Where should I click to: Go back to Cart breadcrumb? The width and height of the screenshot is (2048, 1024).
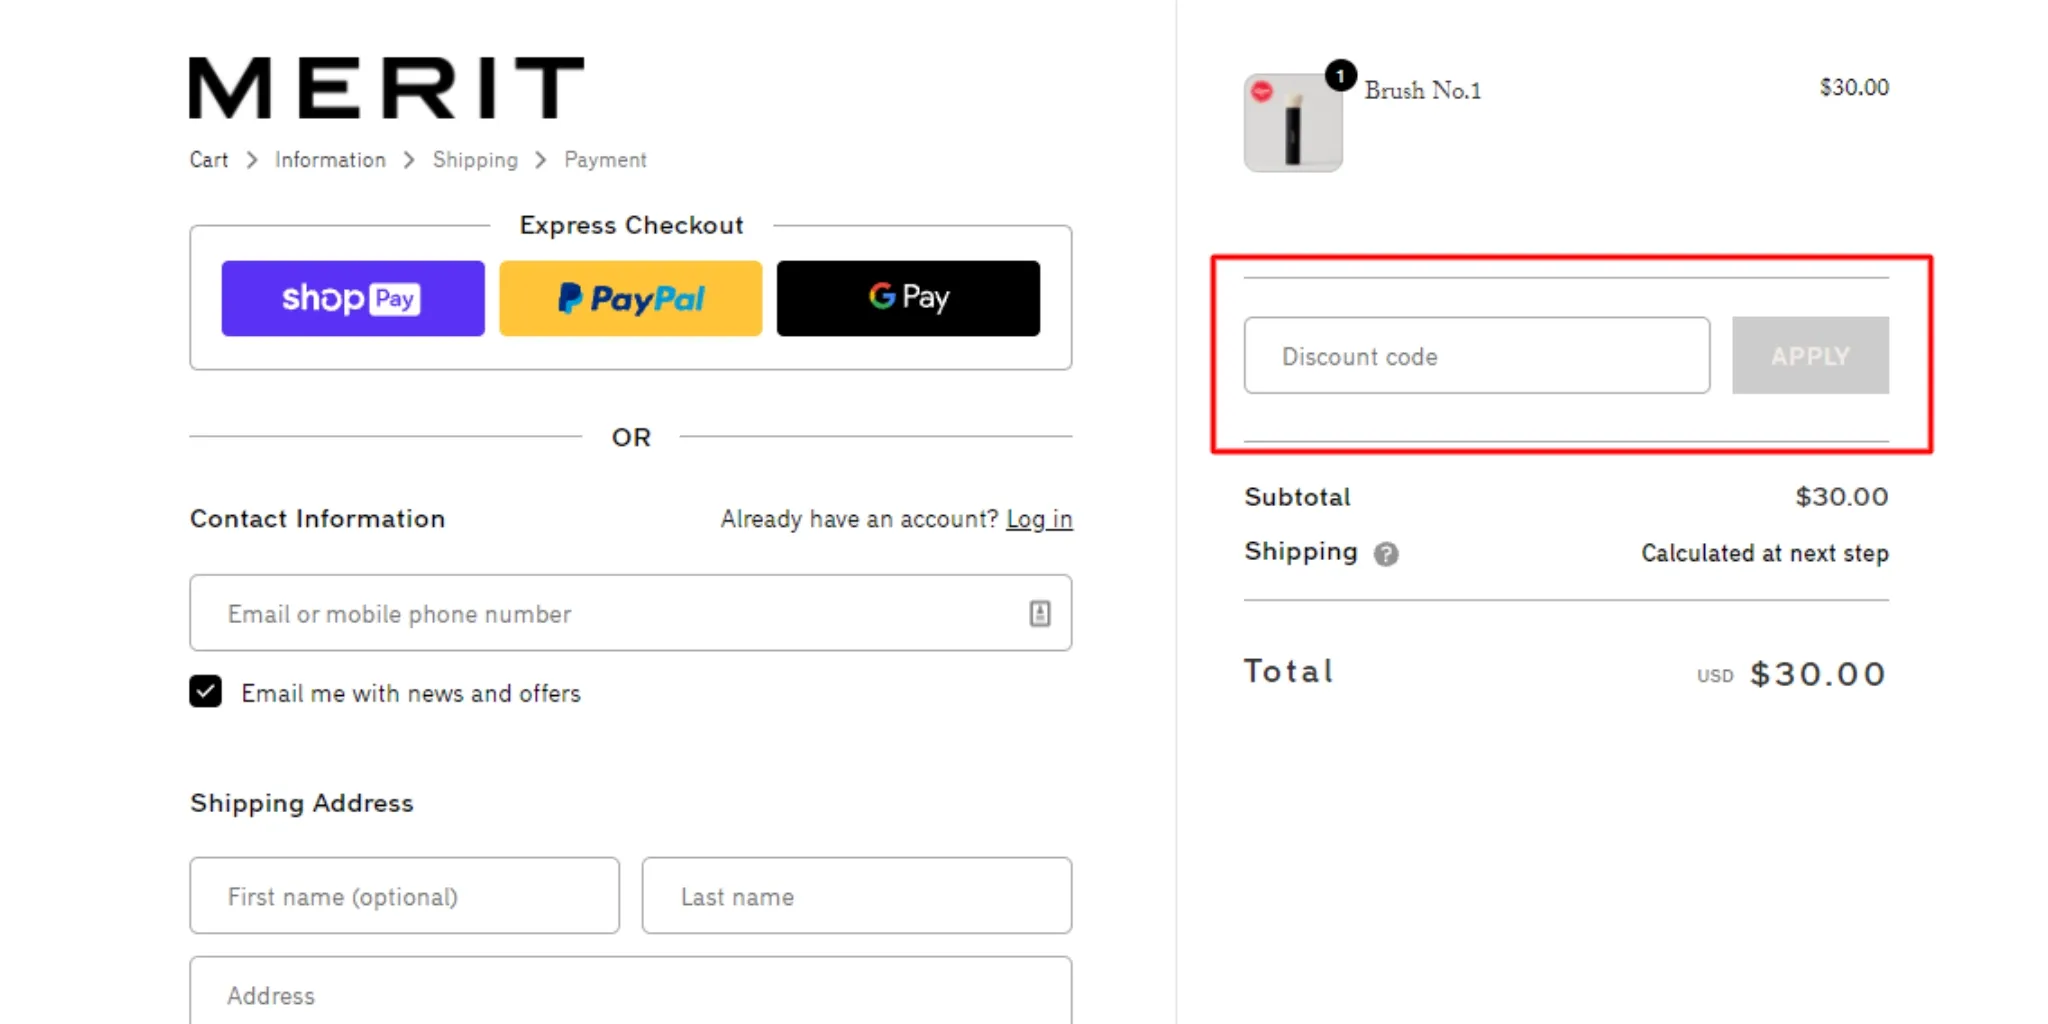click(x=209, y=160)
